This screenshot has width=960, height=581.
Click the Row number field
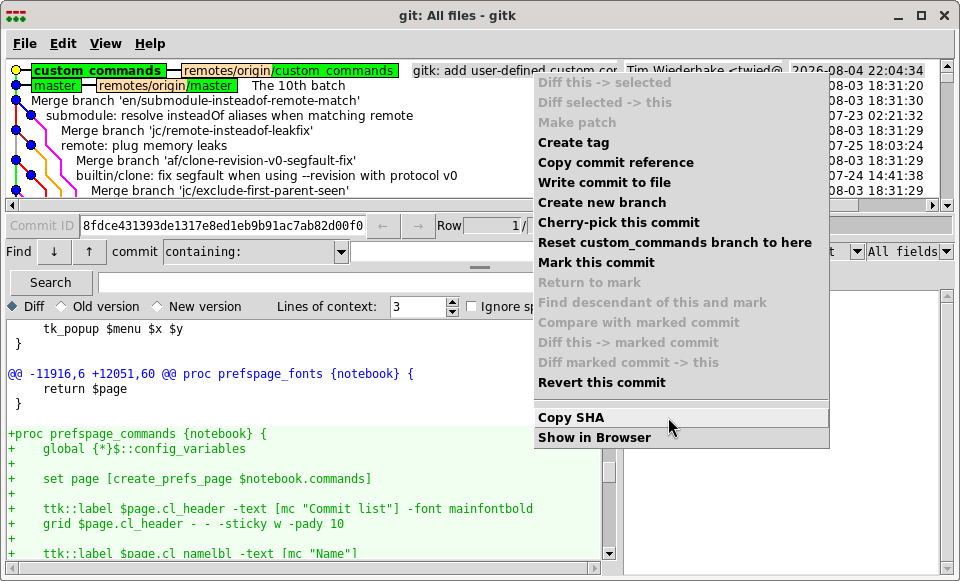coord(492,226)
